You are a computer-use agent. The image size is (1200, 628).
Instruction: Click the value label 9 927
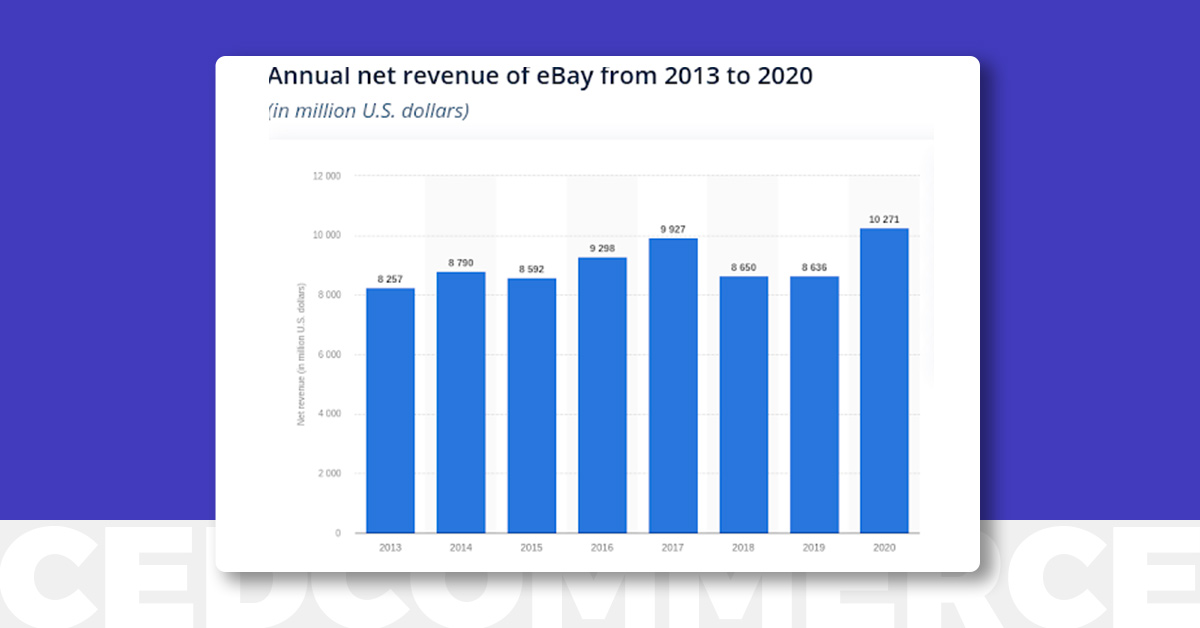[673, 229]
